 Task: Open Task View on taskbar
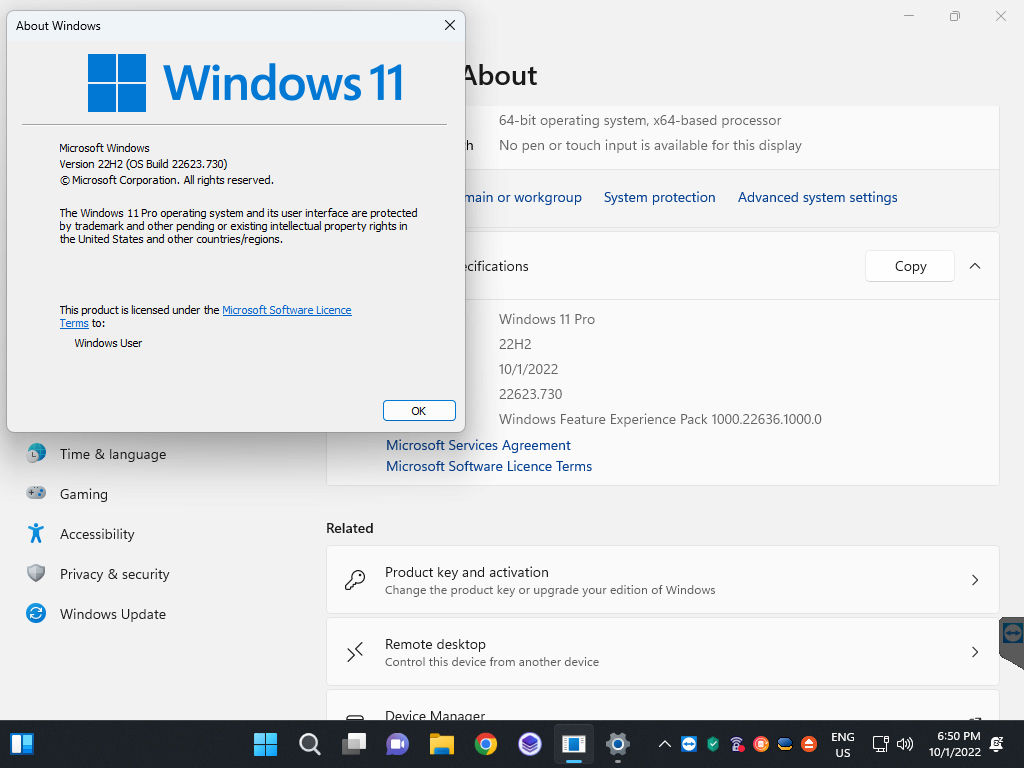pyautogui.click(x=353, y=744)
